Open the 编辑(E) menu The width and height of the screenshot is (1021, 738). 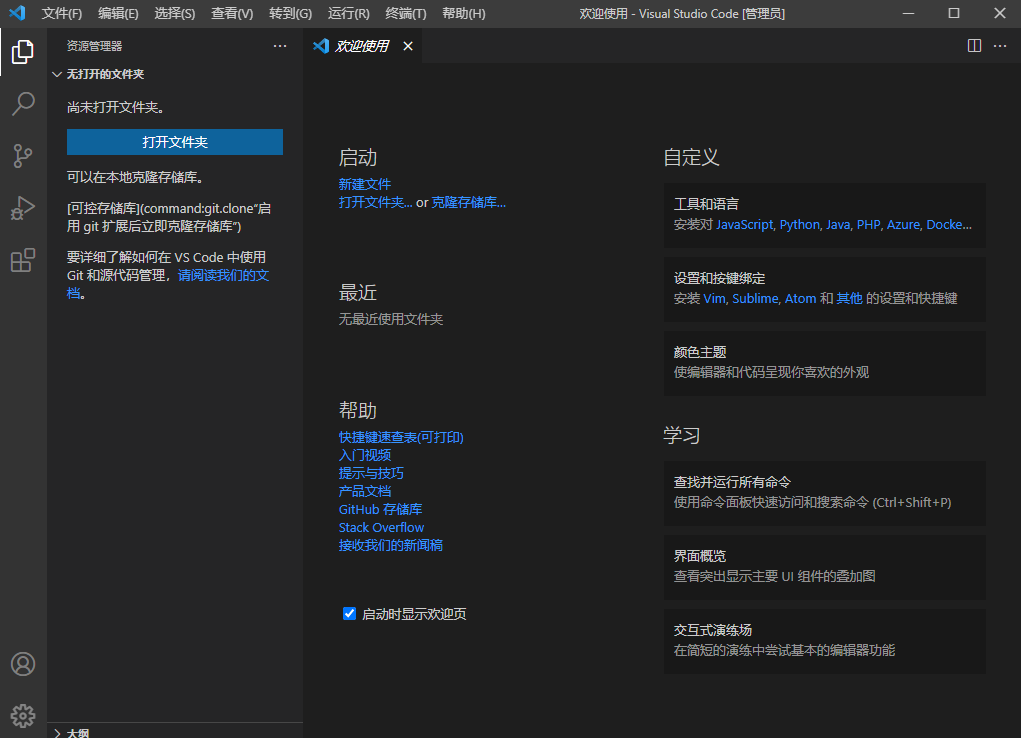[x=118, y=13]
